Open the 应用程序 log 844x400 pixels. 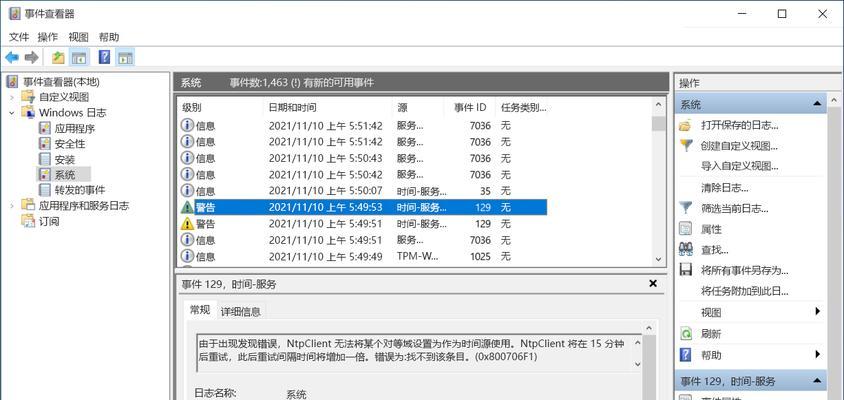pos(75,129)
